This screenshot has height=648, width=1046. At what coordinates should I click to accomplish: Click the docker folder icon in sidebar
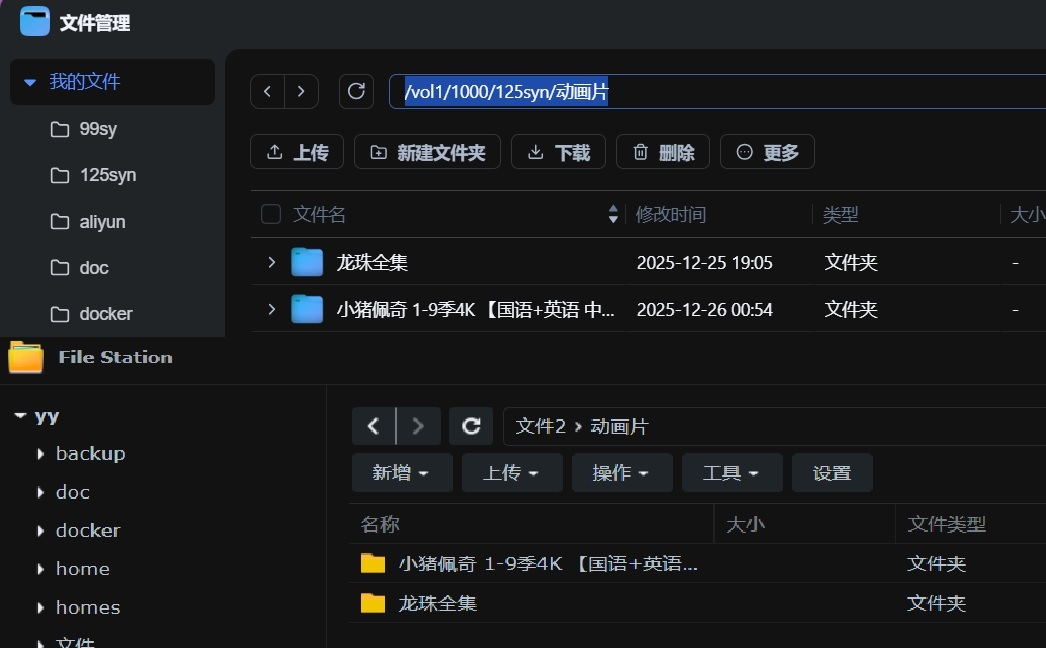click(61, 313)
